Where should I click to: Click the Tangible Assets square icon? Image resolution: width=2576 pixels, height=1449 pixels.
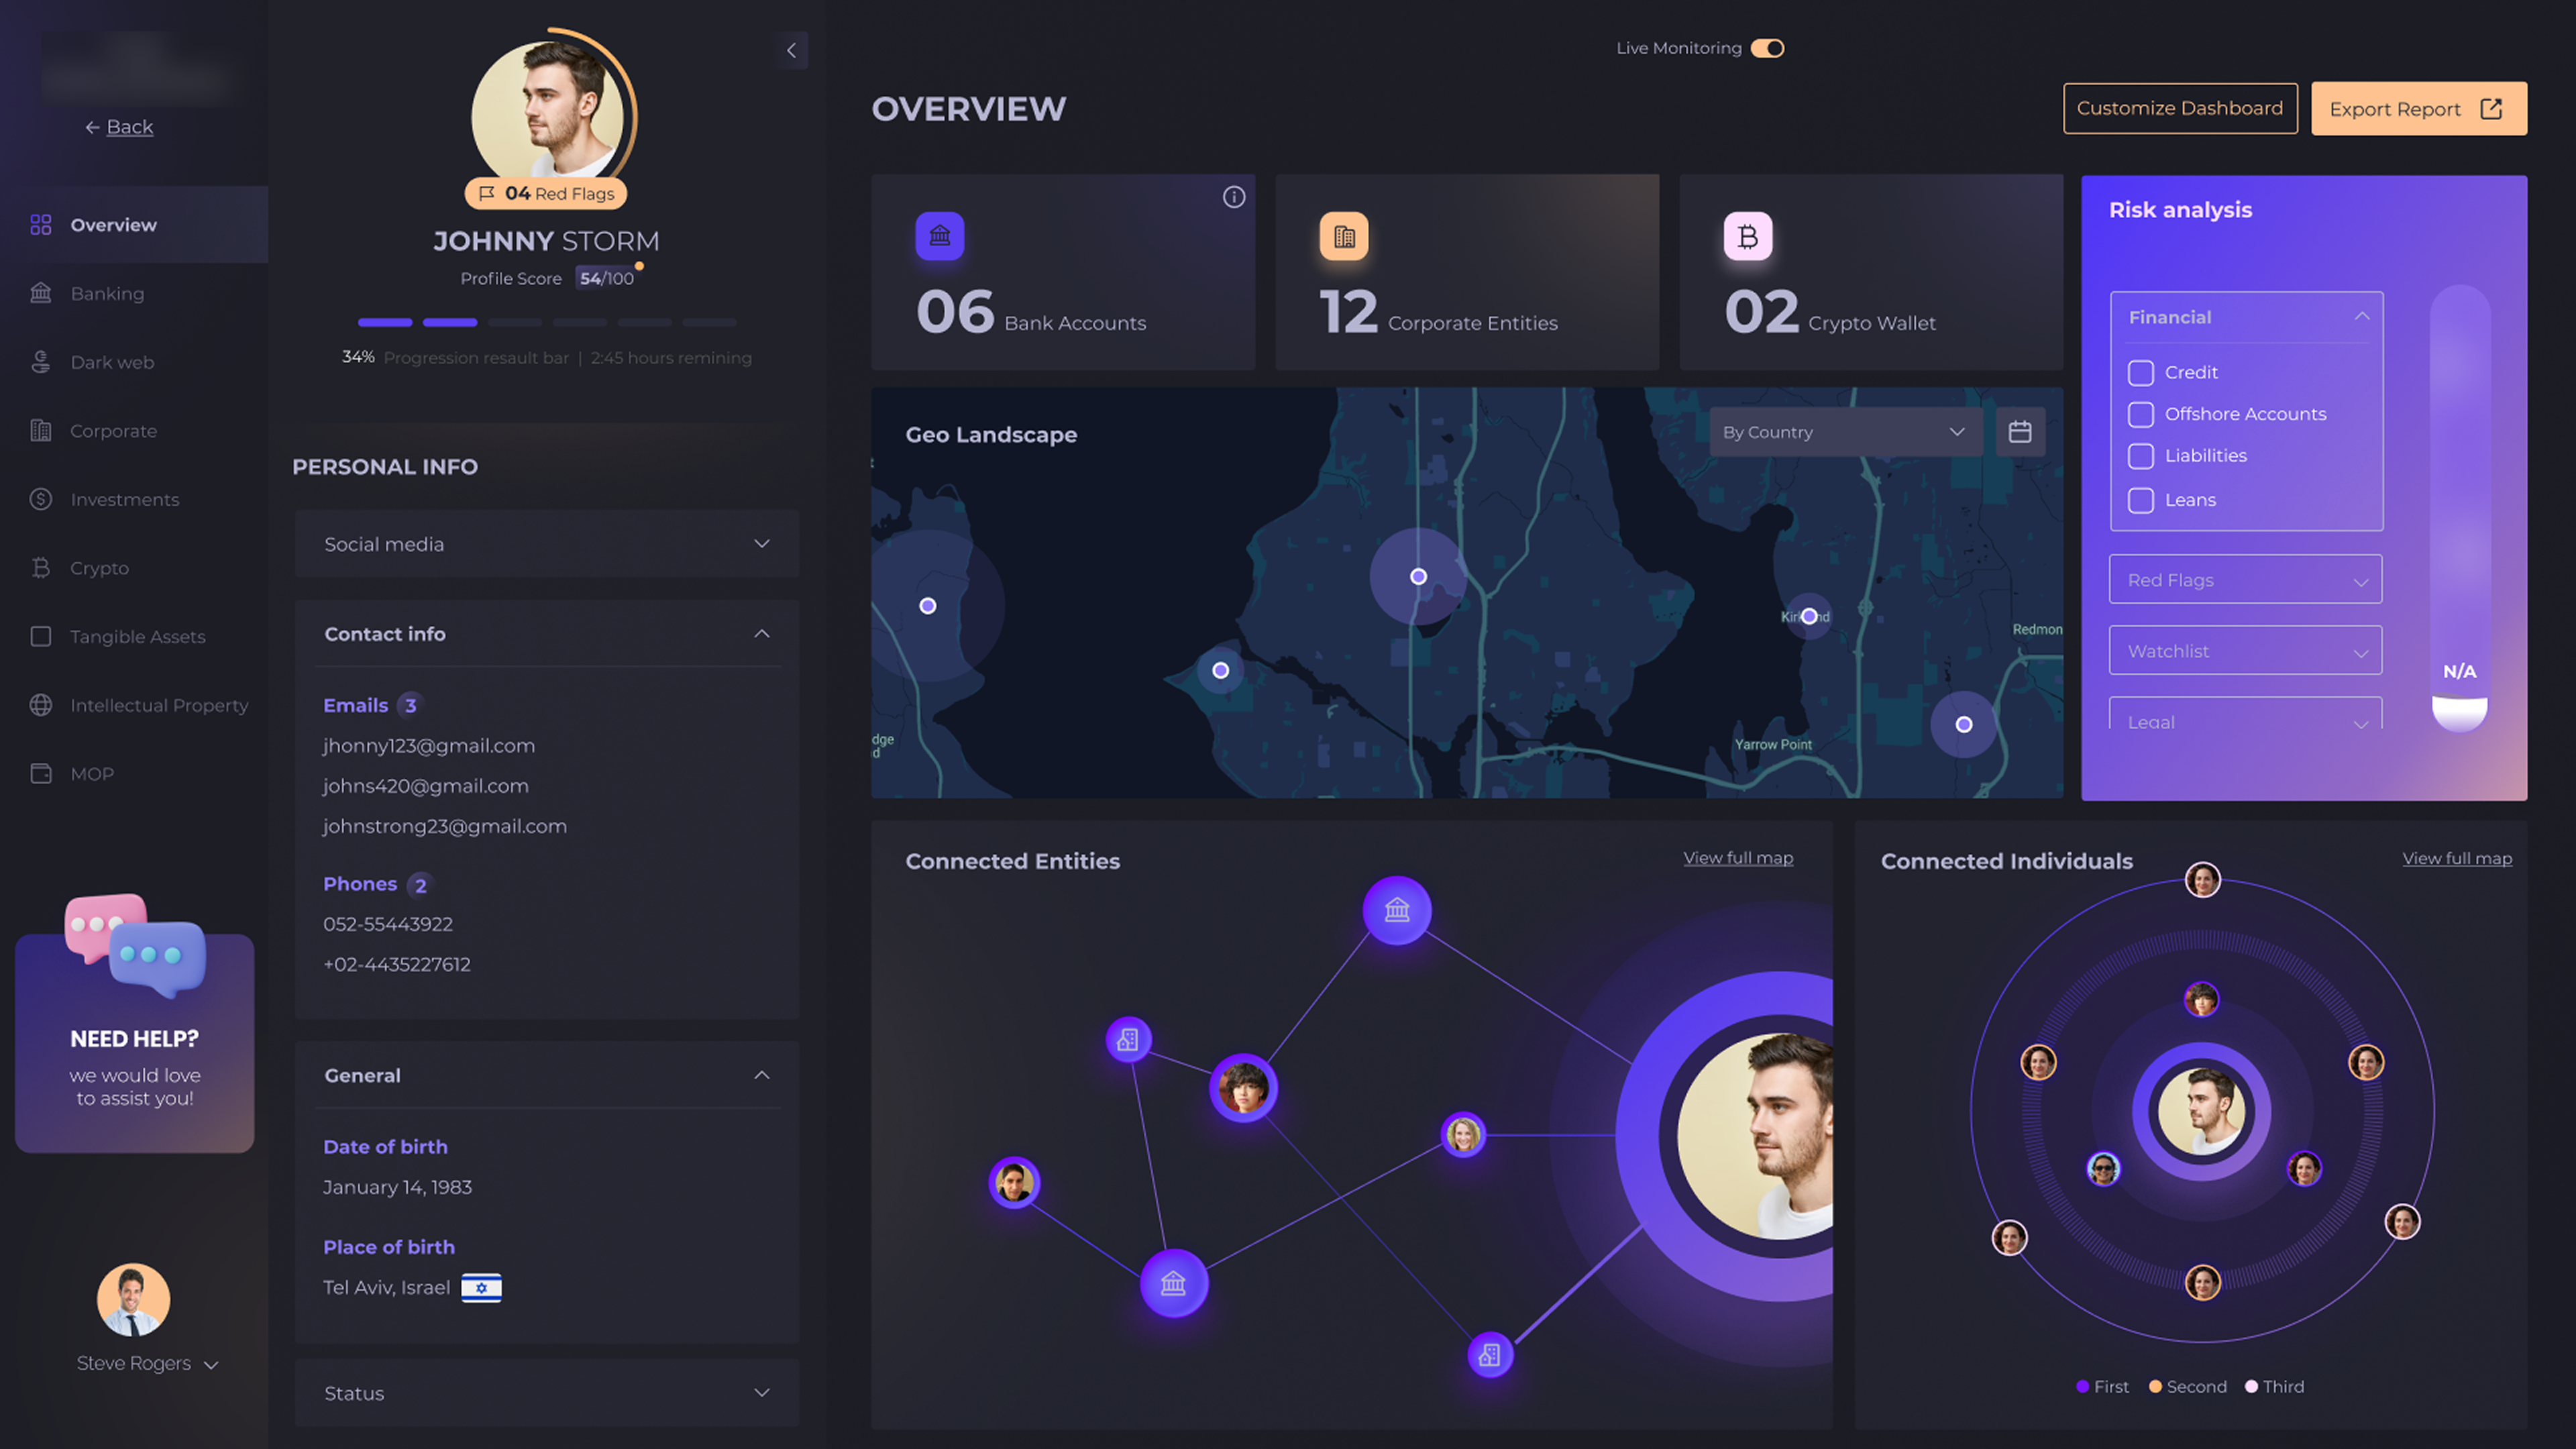click(x=40, y=637)
